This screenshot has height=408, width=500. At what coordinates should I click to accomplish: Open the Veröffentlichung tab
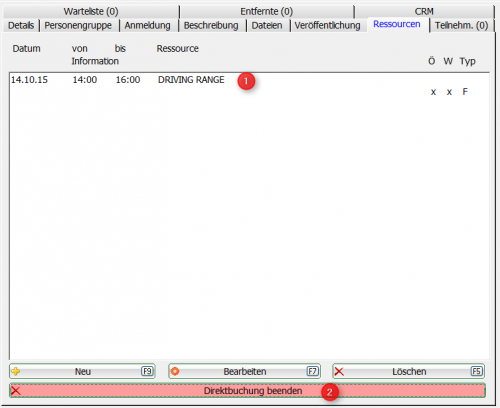[327, 25]
